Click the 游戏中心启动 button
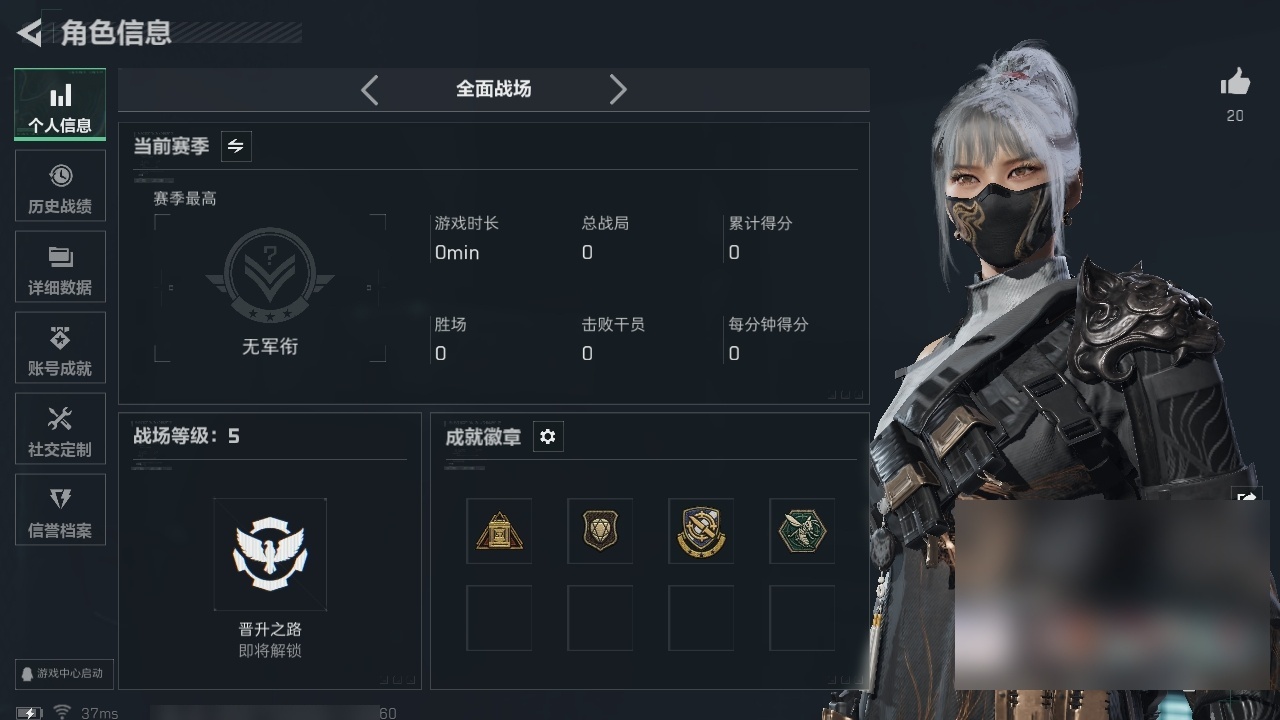1280x720 pixels. tap(62, 673)
